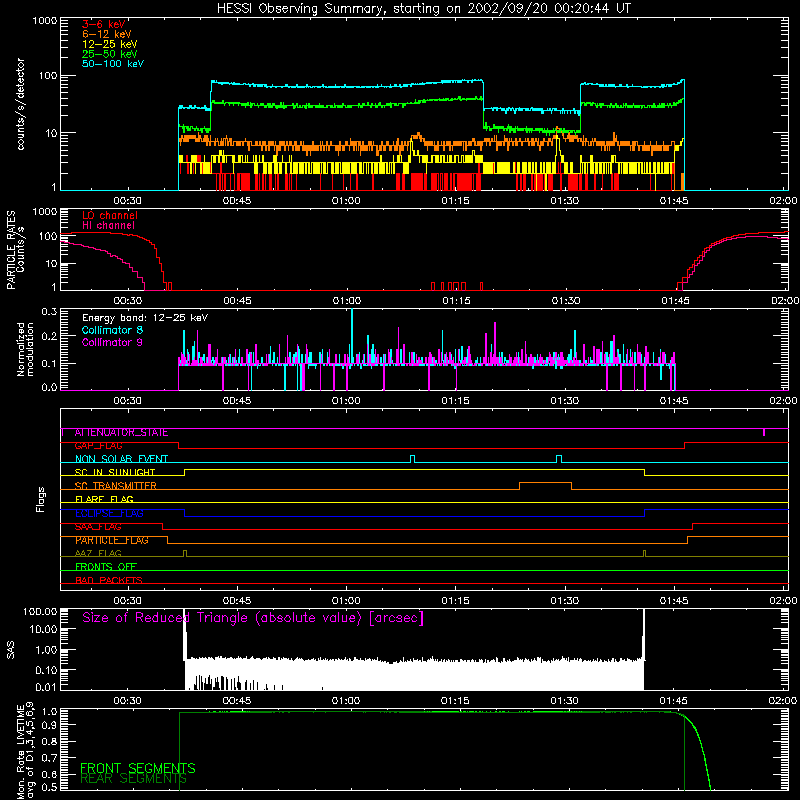Select the HI channel legend label
Image resolution: width=800 pixels, height=800 pixels.
(109, 226)
